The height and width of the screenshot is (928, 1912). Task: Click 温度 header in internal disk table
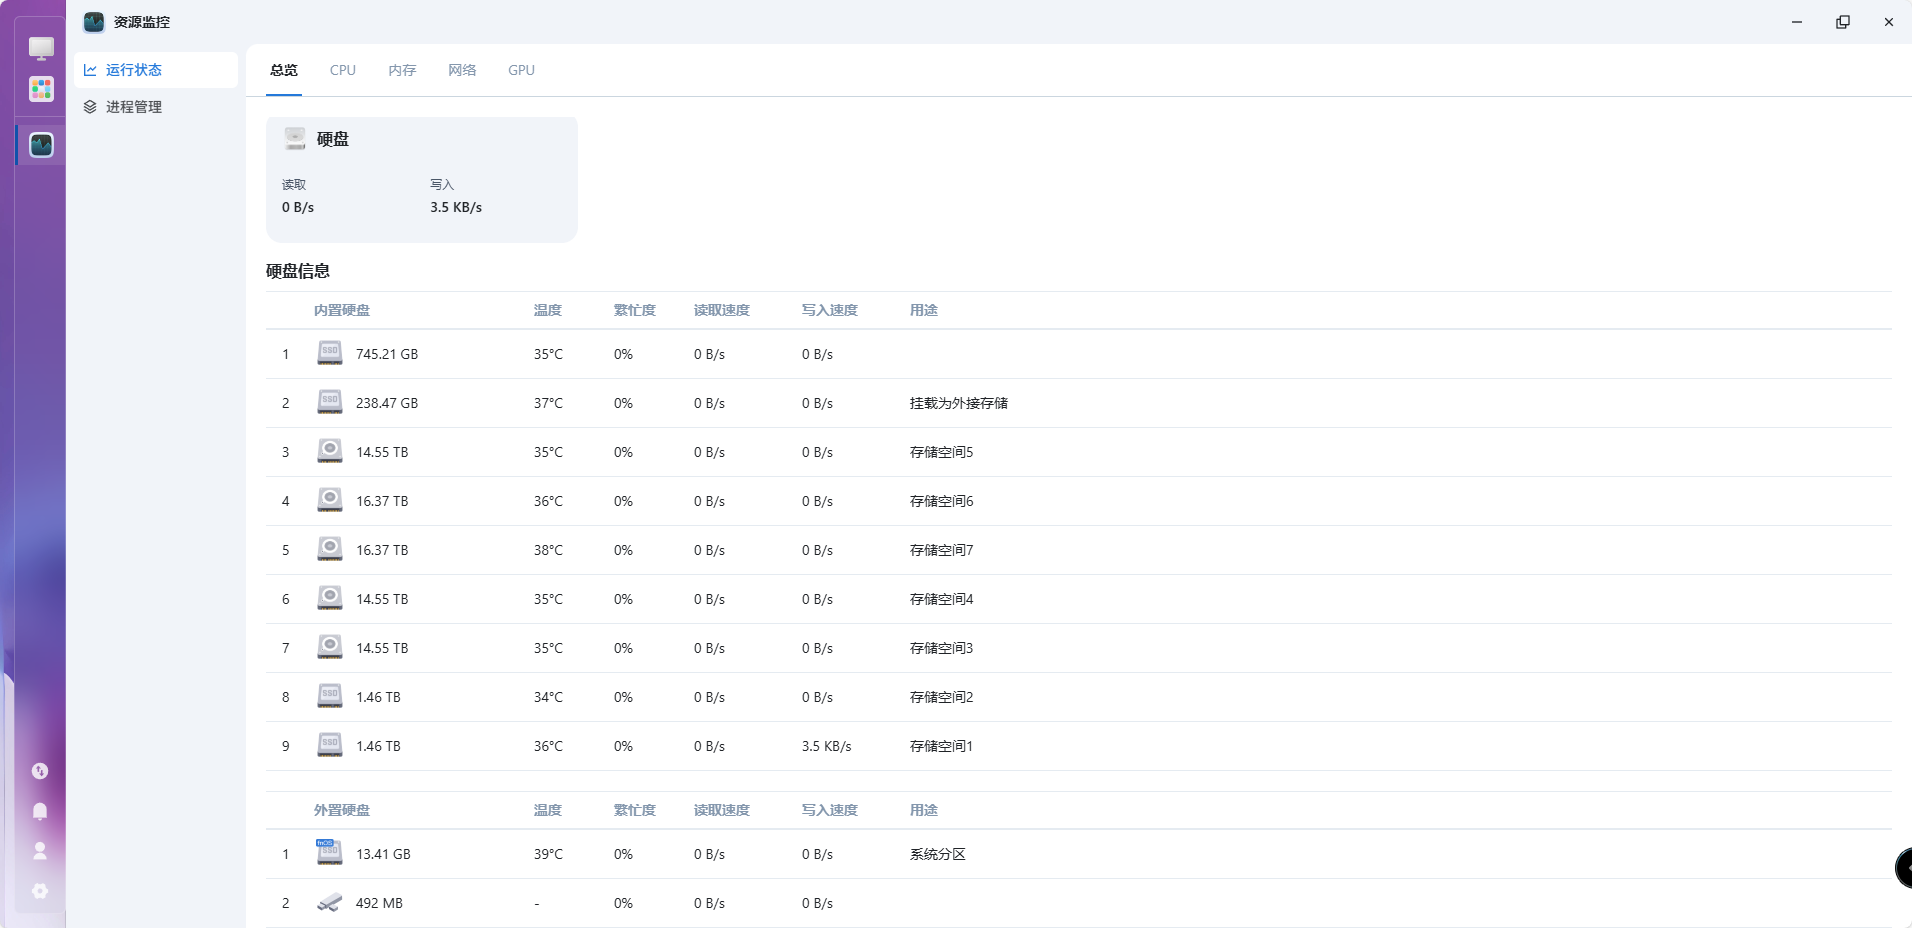548,310
